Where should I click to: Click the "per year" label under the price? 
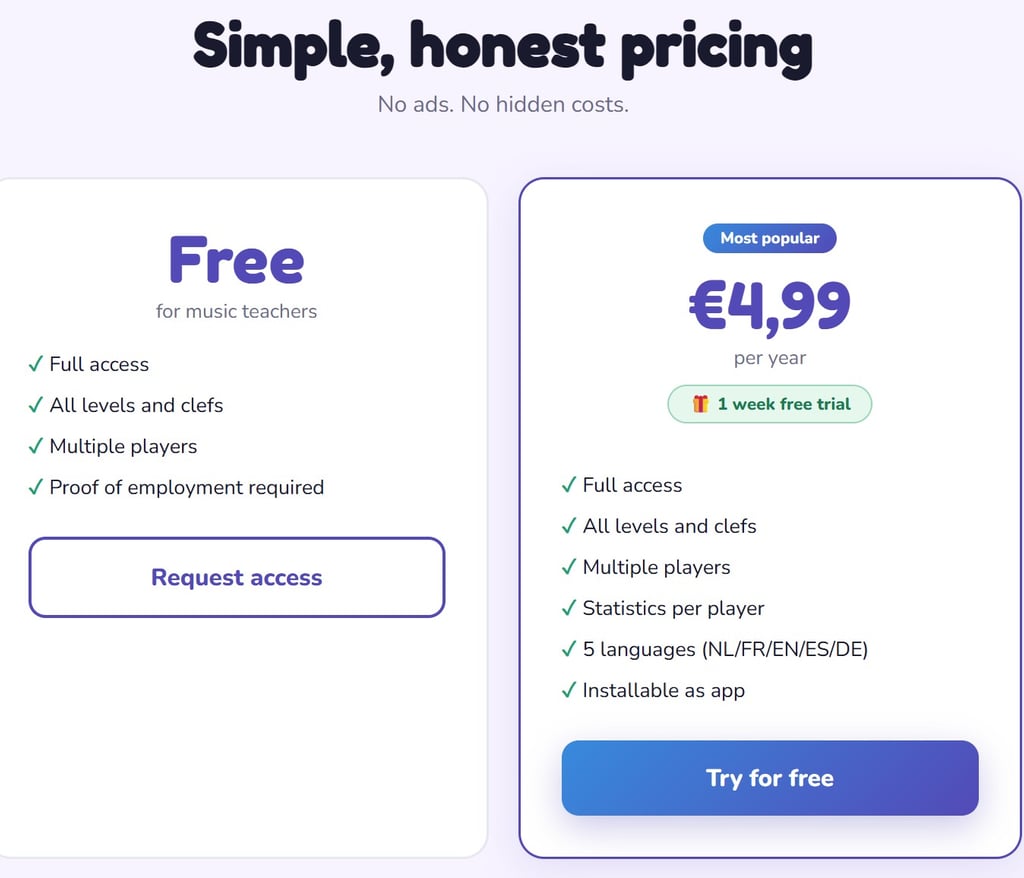pos(769,358)
